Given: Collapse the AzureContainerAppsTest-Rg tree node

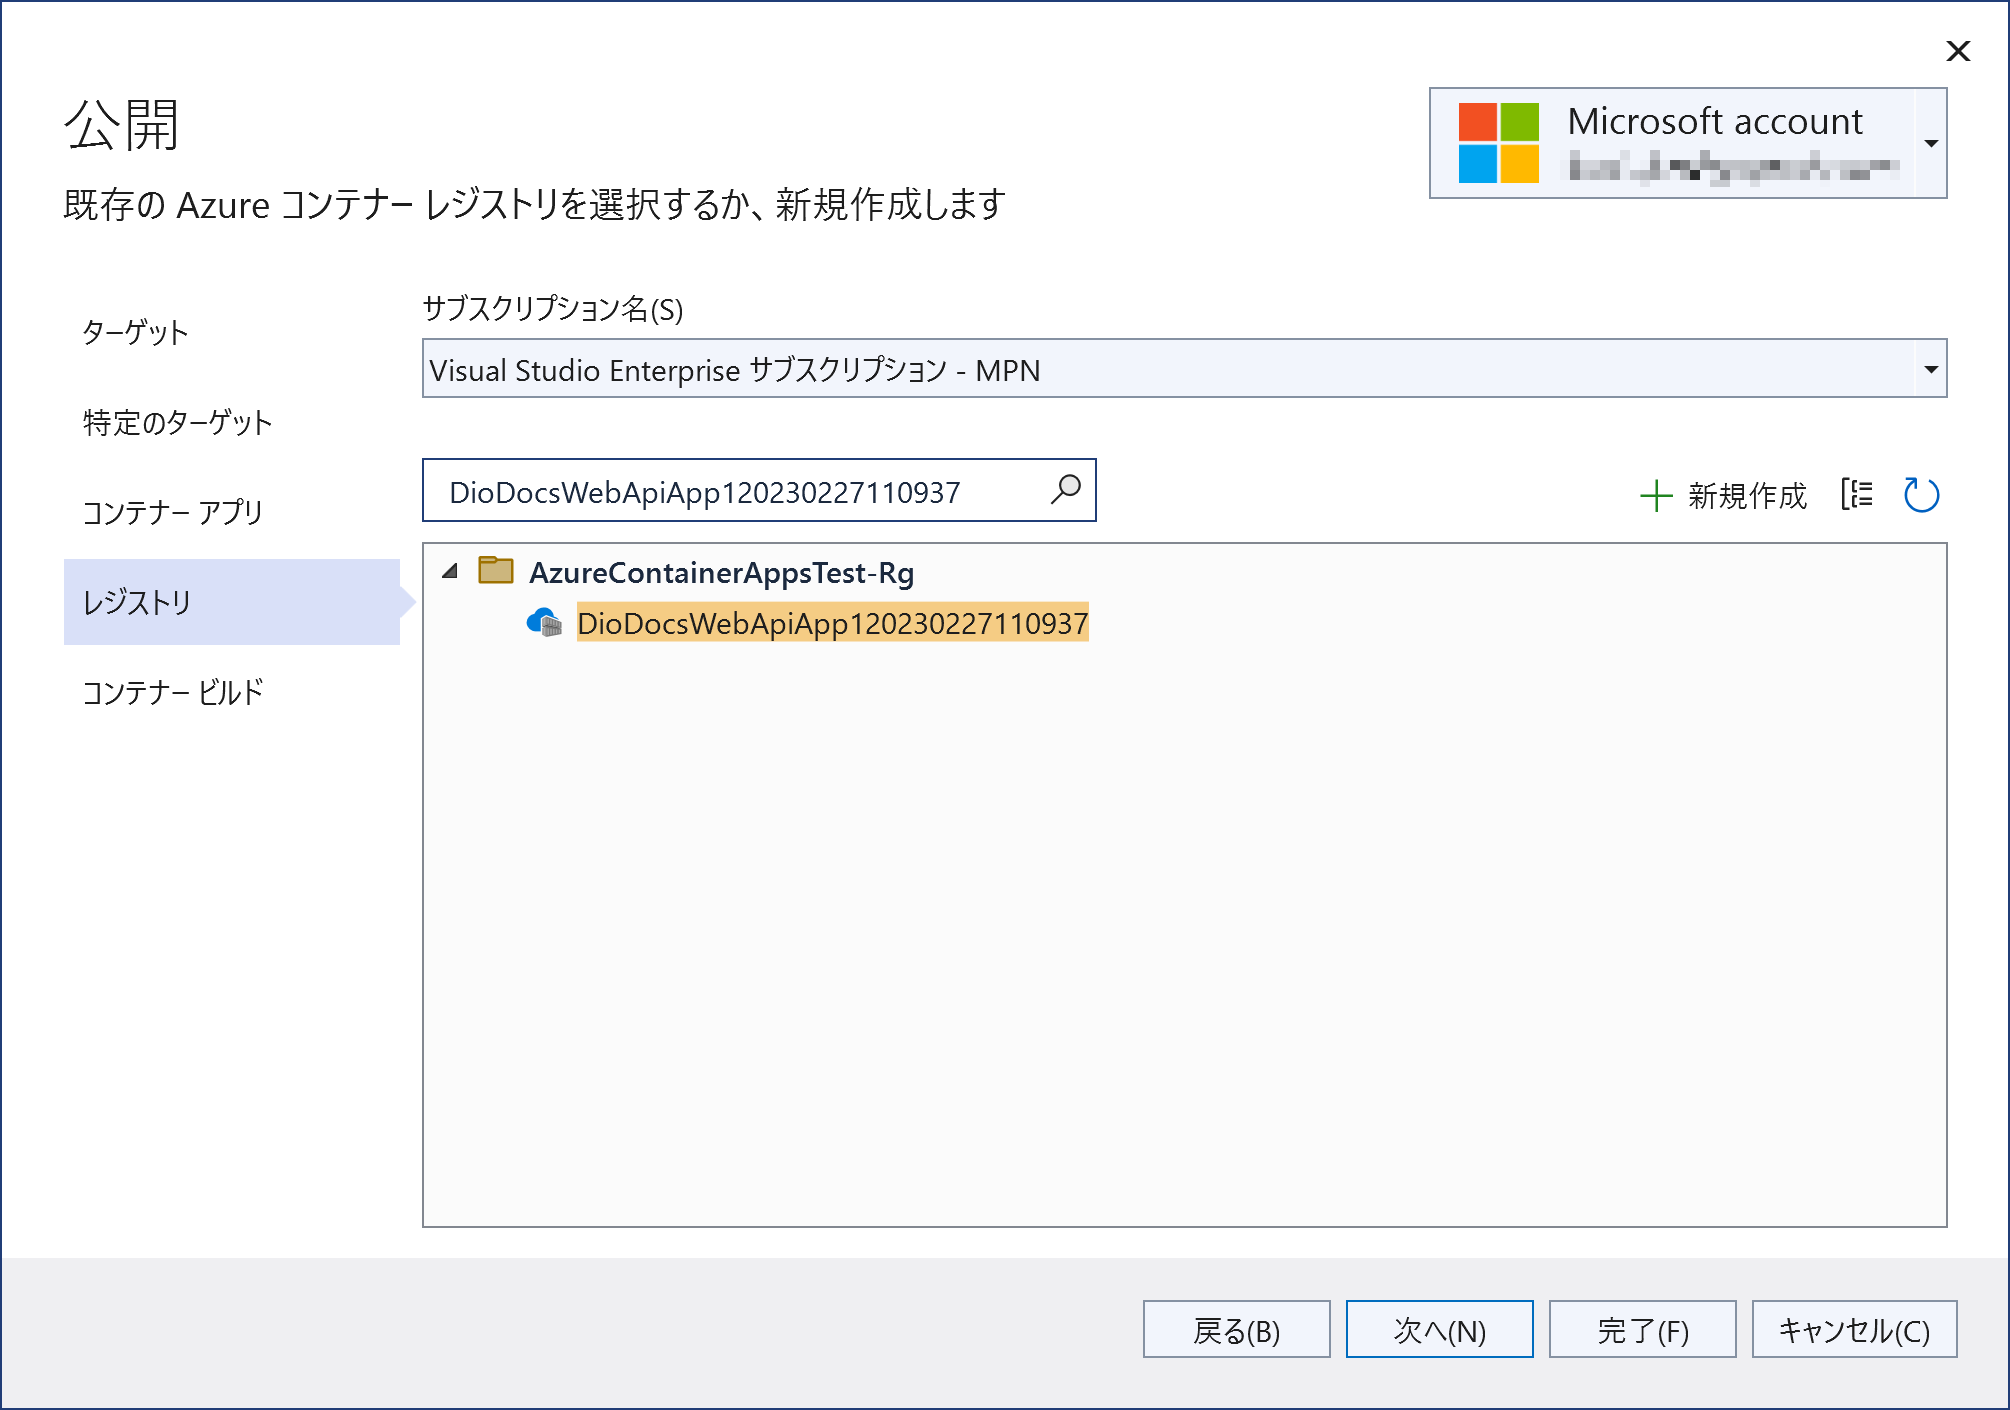Looking at the screenshot, I should (x=450, y=571).
